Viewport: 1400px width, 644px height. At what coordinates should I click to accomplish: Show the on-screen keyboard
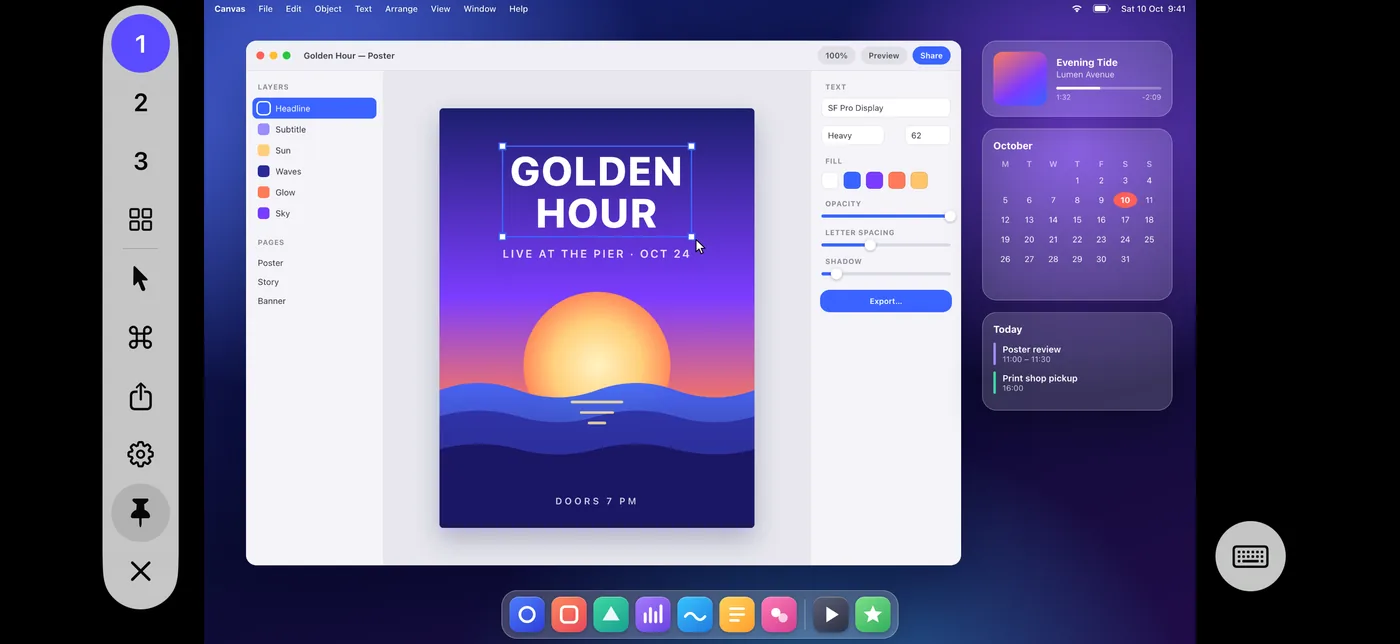[1250, 556]
